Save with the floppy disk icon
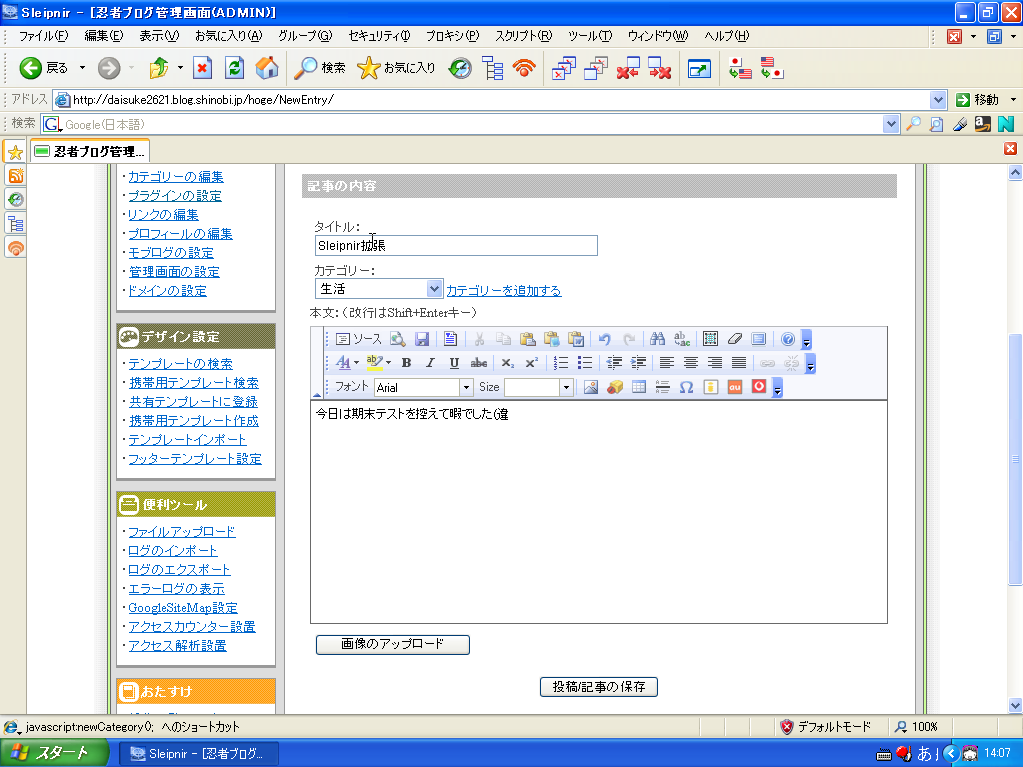Image resolution: width=1023 pixels, height=767 pixels. [x=422, y=338]
